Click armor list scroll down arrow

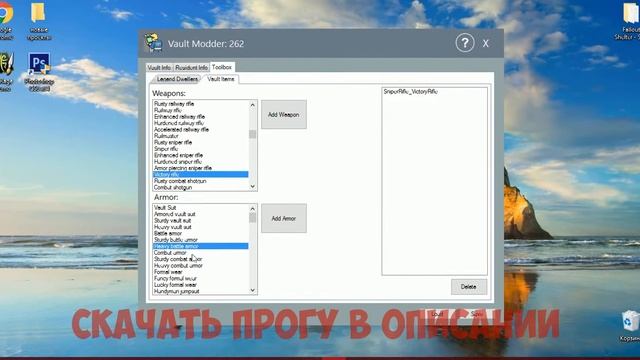(x=252, y=290)
